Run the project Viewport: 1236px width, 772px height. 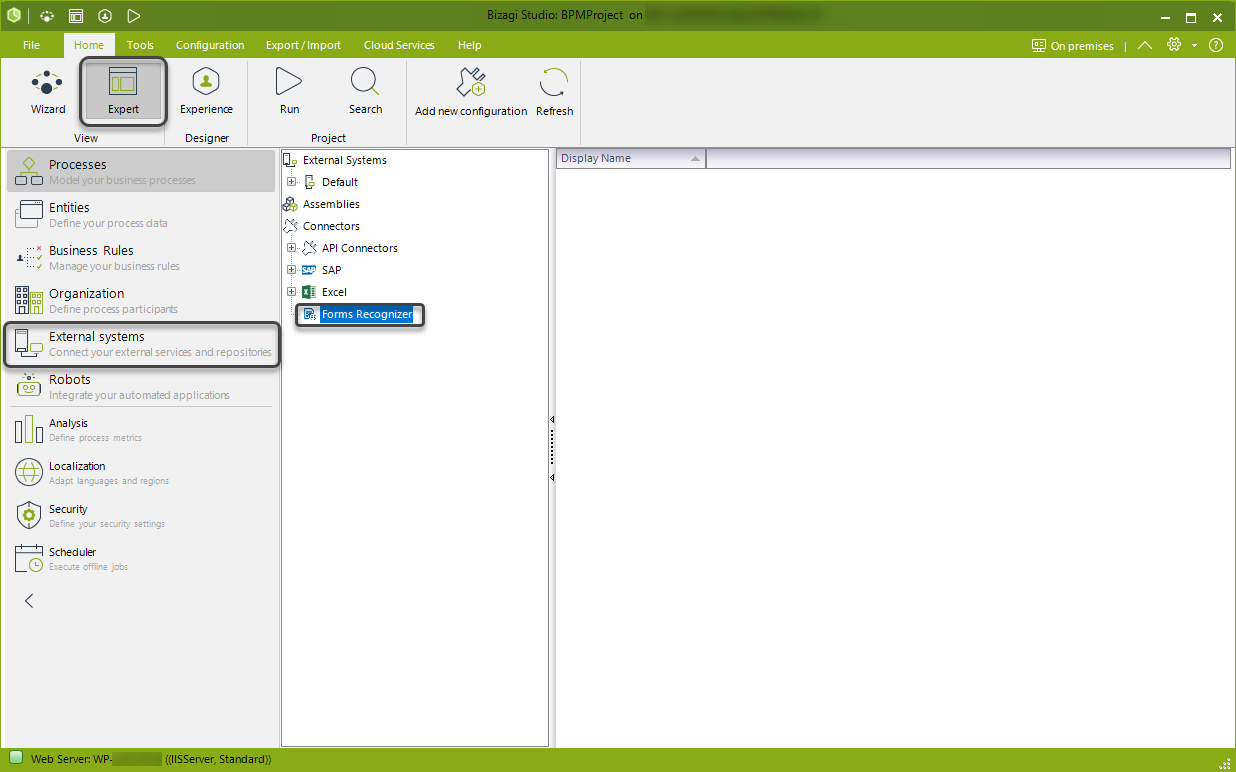coord(289,92)
